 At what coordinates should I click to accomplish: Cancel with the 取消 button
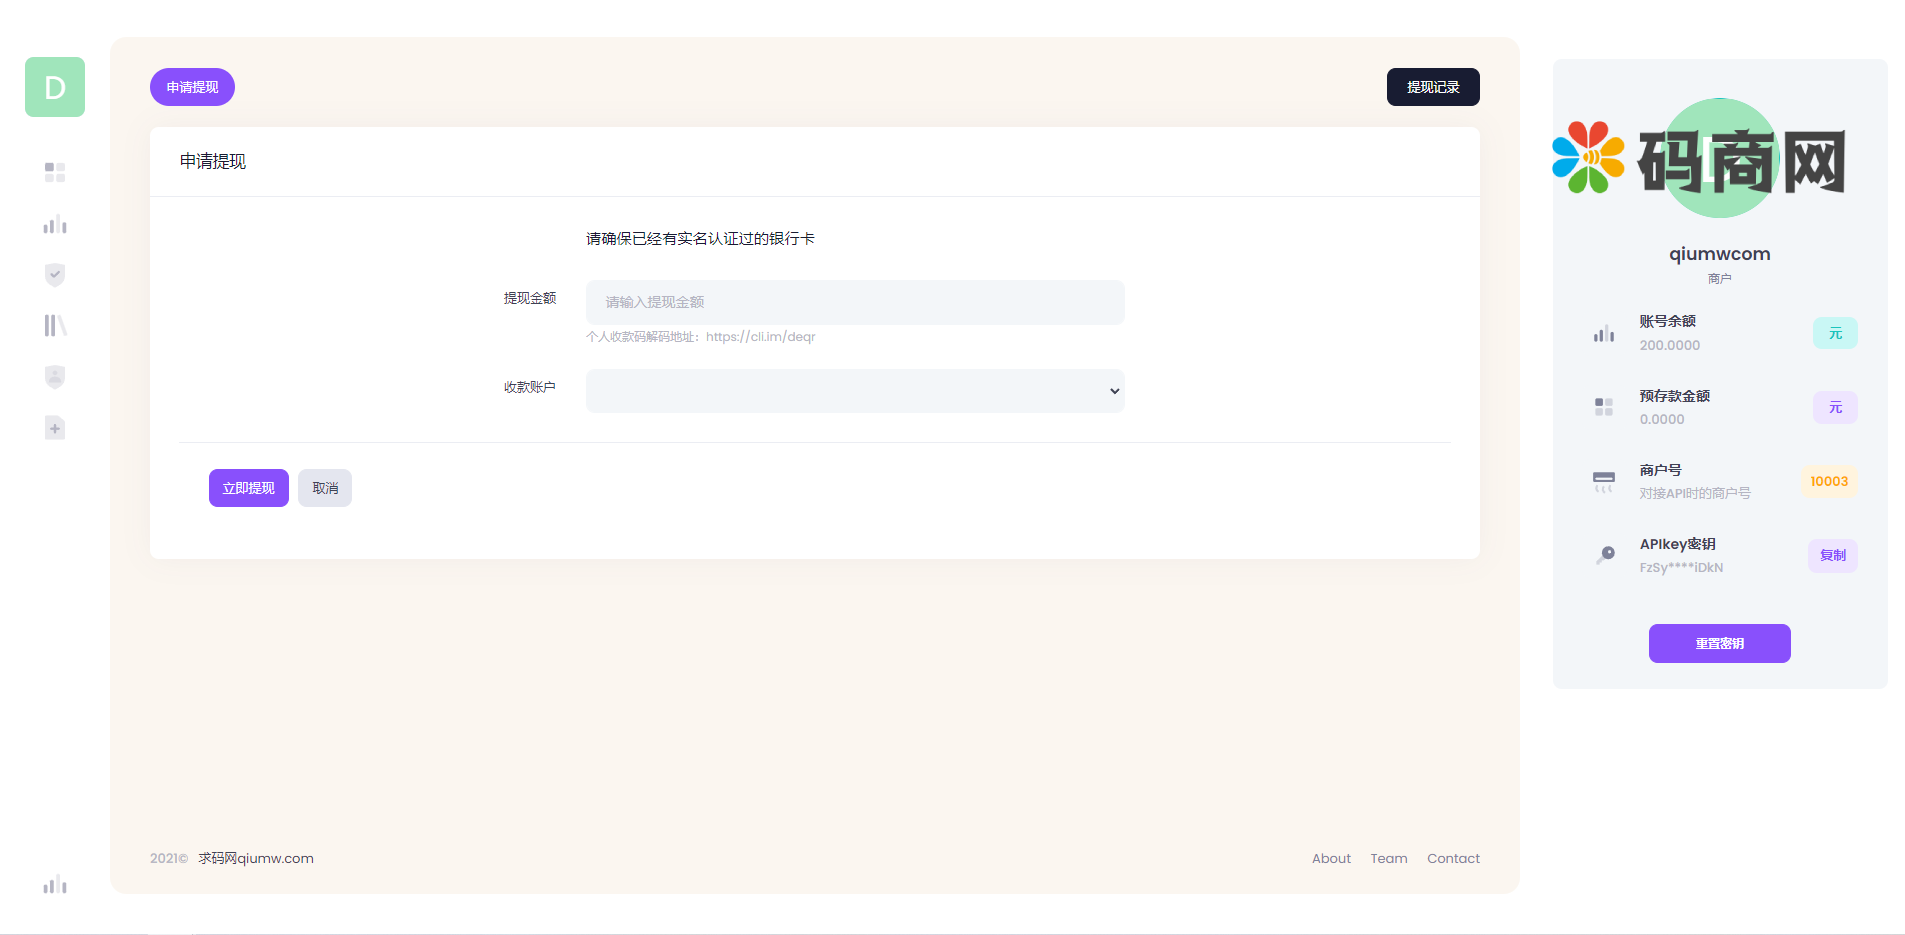[x=325, y=488]
